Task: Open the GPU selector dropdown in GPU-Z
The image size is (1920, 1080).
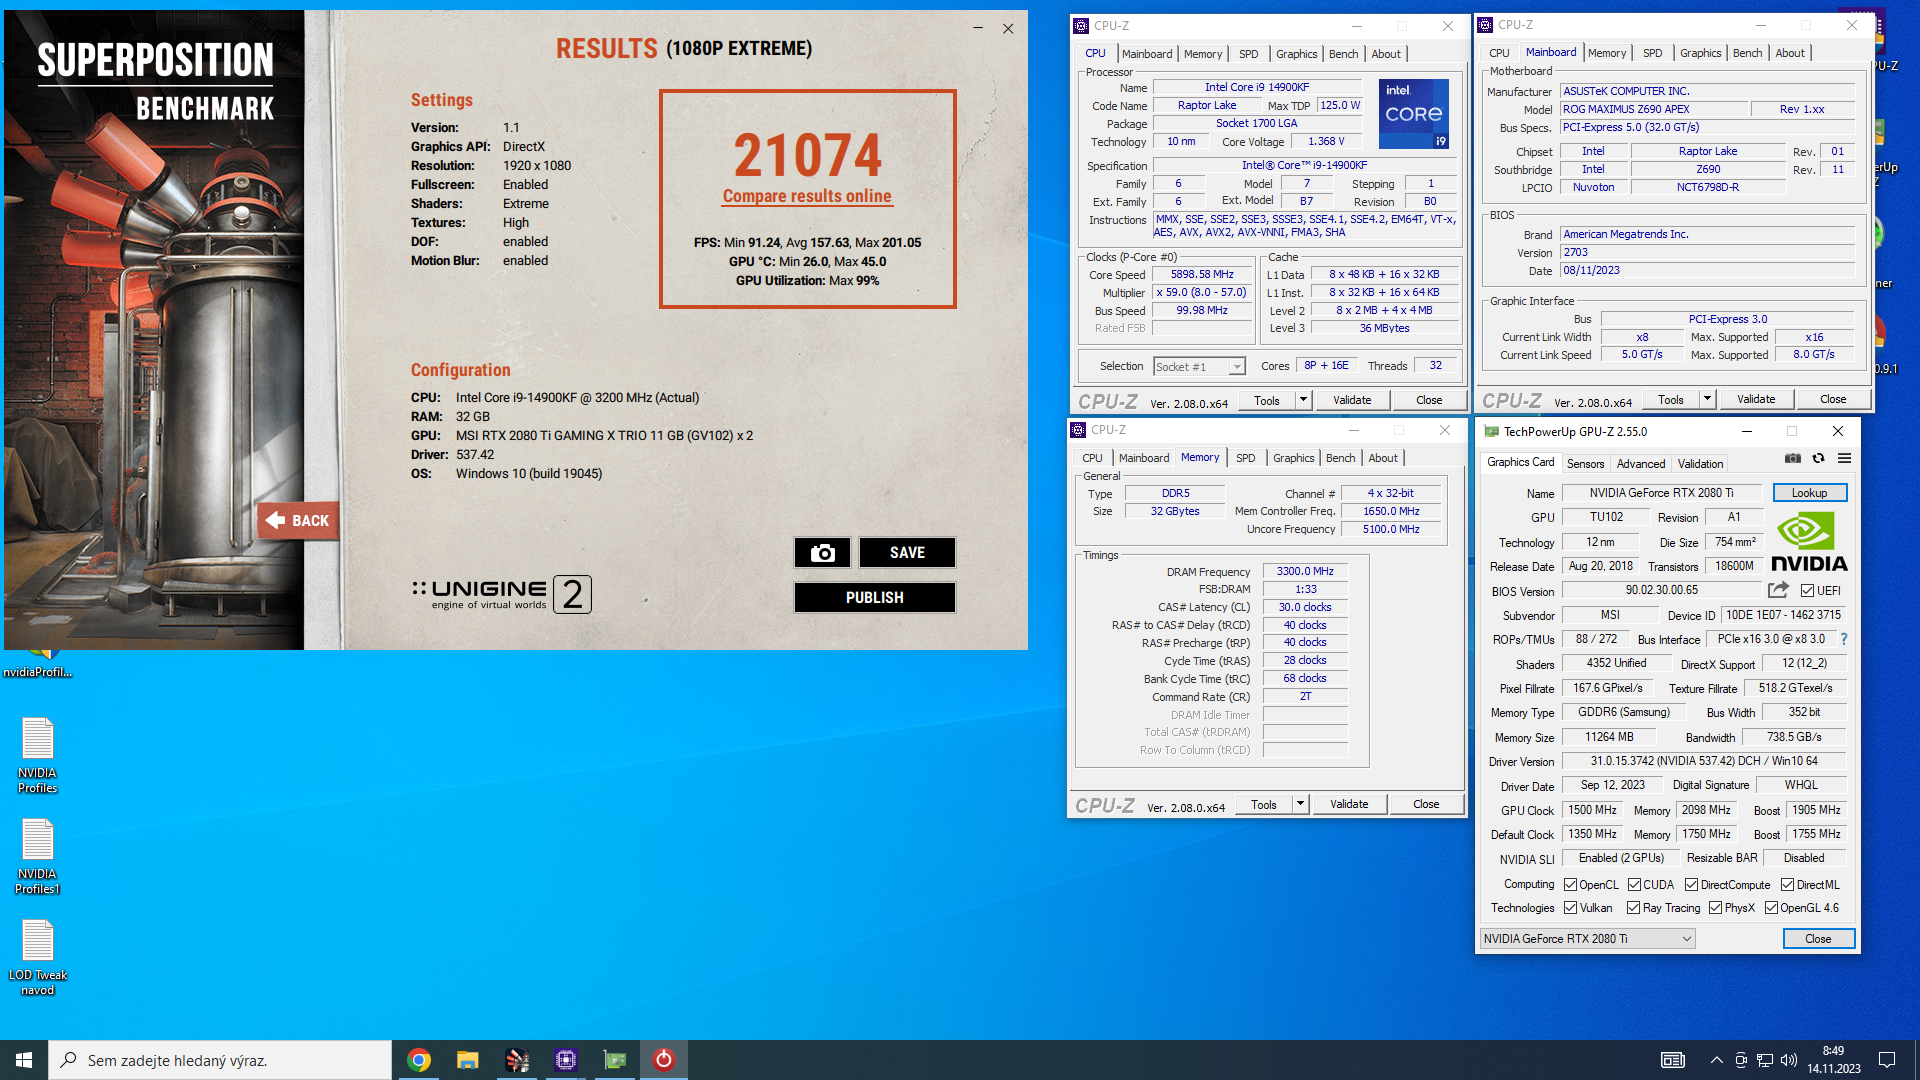Action: coord(1587,939)
